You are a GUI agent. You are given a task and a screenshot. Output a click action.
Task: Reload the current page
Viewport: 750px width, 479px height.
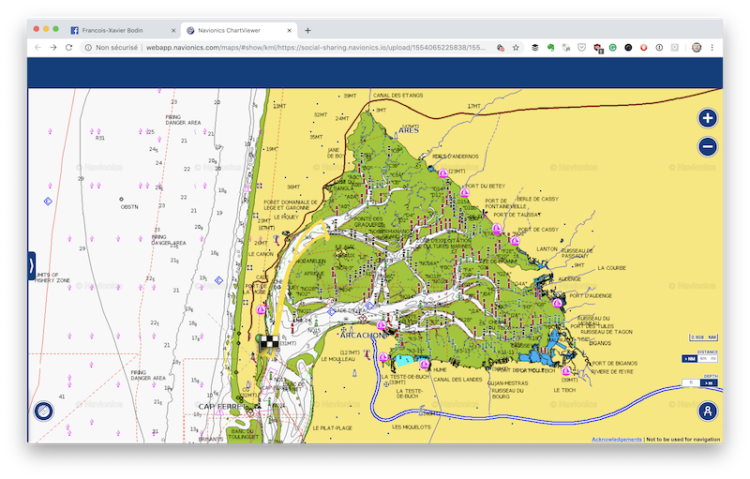pyautogui.click(x=69, y=47)
